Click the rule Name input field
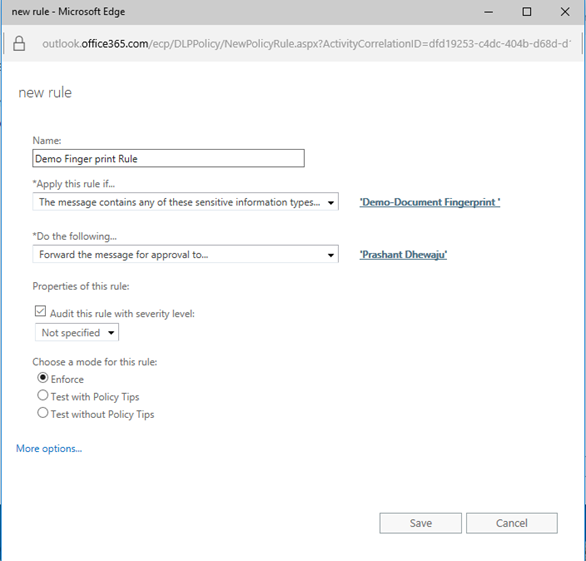The height and width of the screenshot is (561, 586). (169, 158)
